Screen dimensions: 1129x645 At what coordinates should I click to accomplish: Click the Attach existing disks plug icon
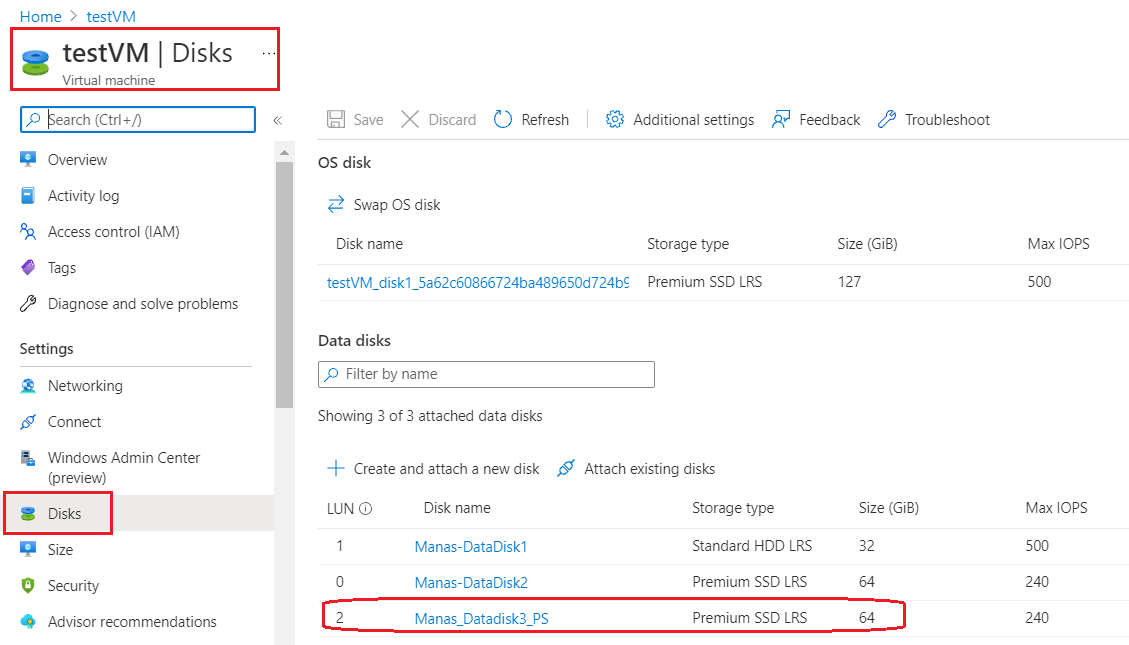pyautogui.click(x=566, y=469)
